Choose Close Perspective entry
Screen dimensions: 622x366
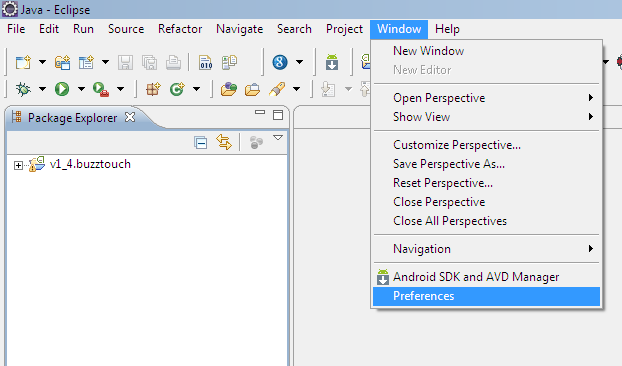coord(486,202)
